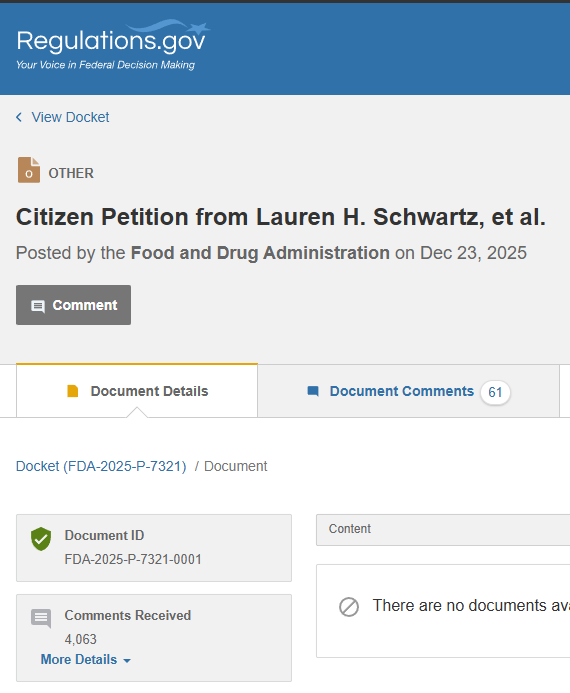Click 'Your Voice in Federal Decision Making' tagline

click(x=105, y=65)
